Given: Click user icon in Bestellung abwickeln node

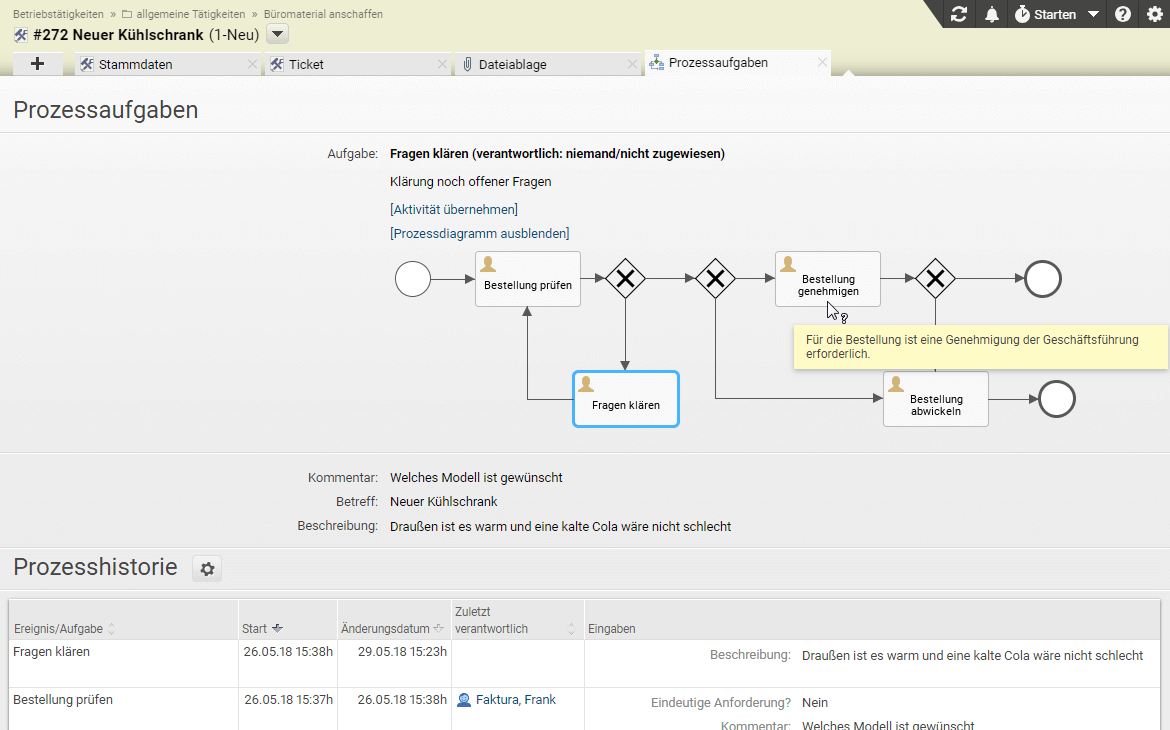Looking at the screenshot, I should coord(896,384).
